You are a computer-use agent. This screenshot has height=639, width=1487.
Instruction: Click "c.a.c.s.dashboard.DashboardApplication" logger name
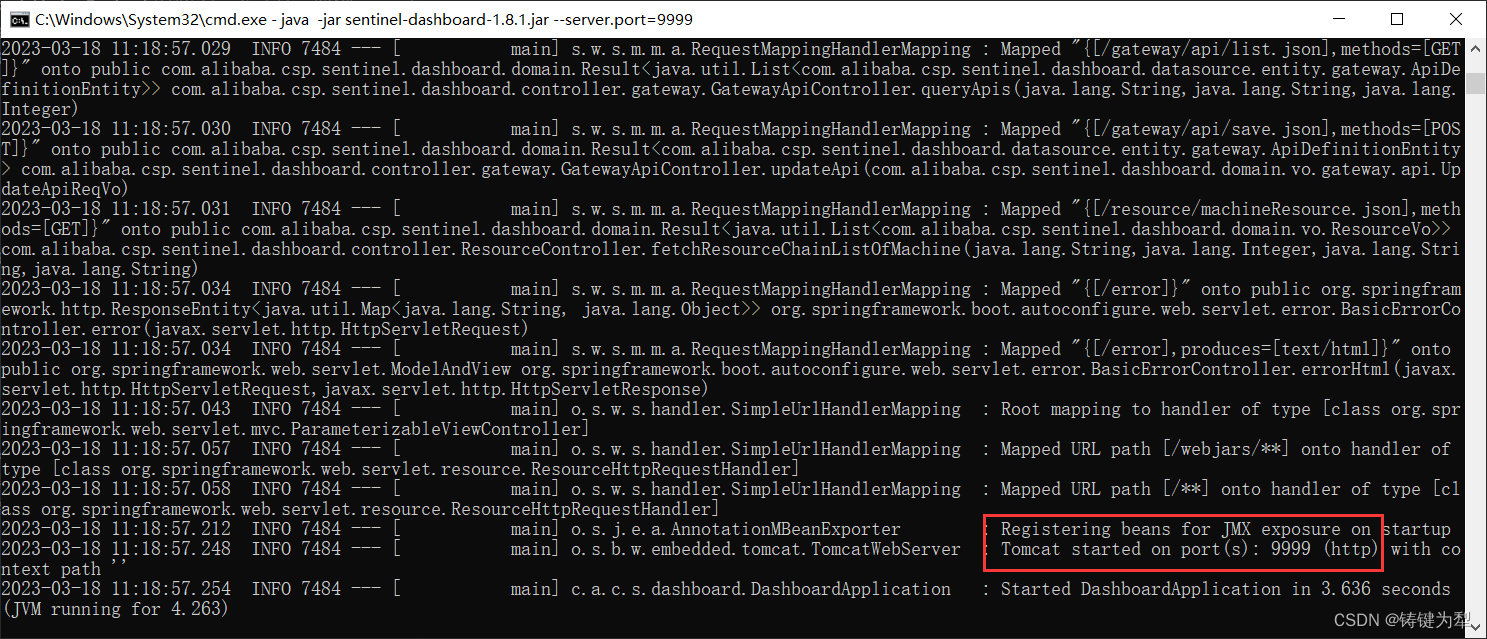[761, 589]
